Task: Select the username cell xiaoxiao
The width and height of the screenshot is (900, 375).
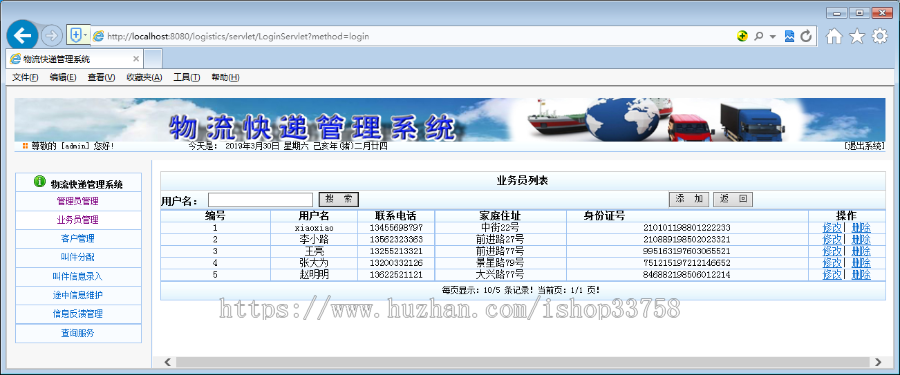Action: [314, 228]
